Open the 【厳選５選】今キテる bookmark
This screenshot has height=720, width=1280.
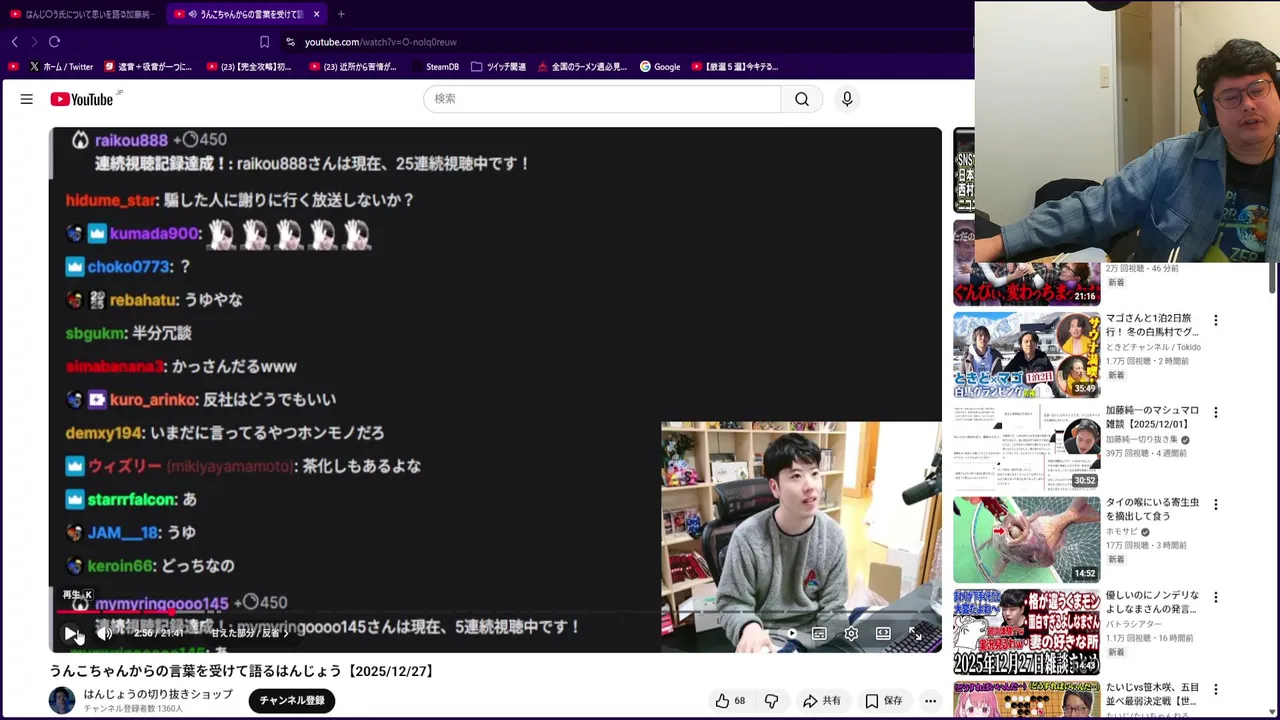735,67
